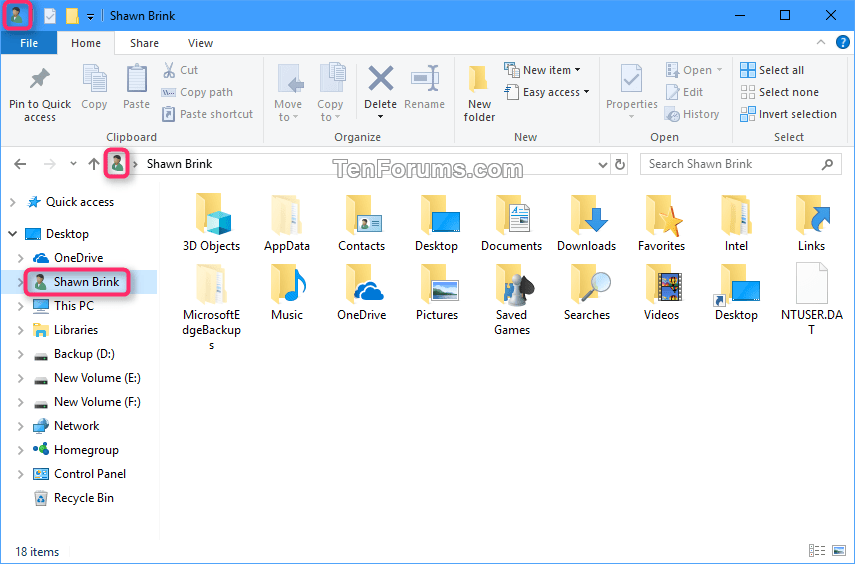Switch to the Share ribbon tab
Viewport: 855px width, 564px height.
click(x=144, y=43)
